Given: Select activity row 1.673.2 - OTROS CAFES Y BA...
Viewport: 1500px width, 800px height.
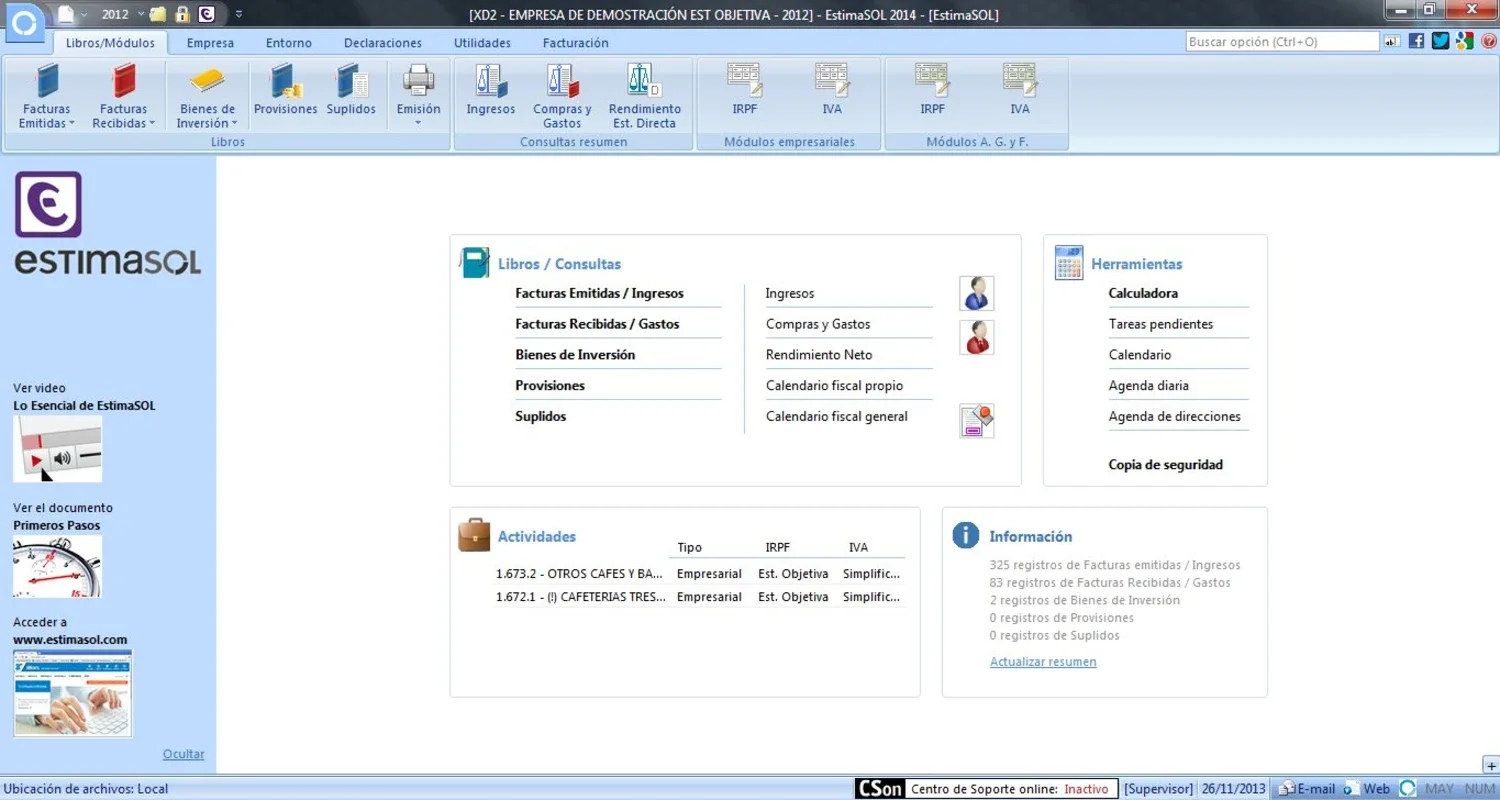Looking at the screenshot, I should (x=699, y=574).
